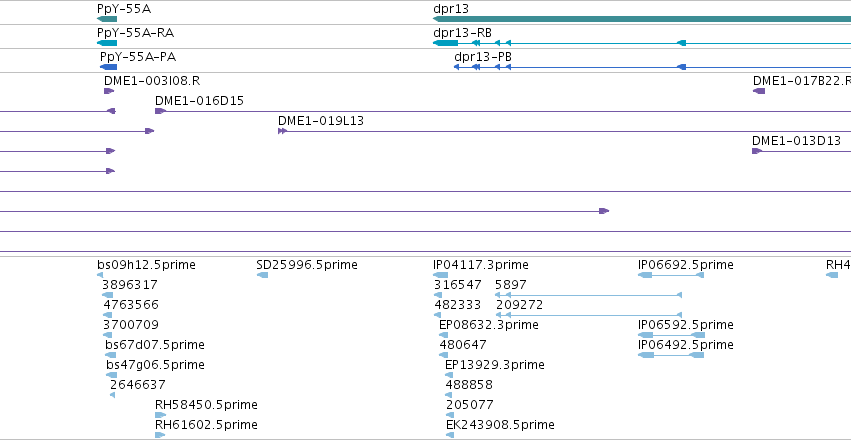Open the EK243908.5prime EST label
Screen dimensions: 851x440
(x=500, y=425)
